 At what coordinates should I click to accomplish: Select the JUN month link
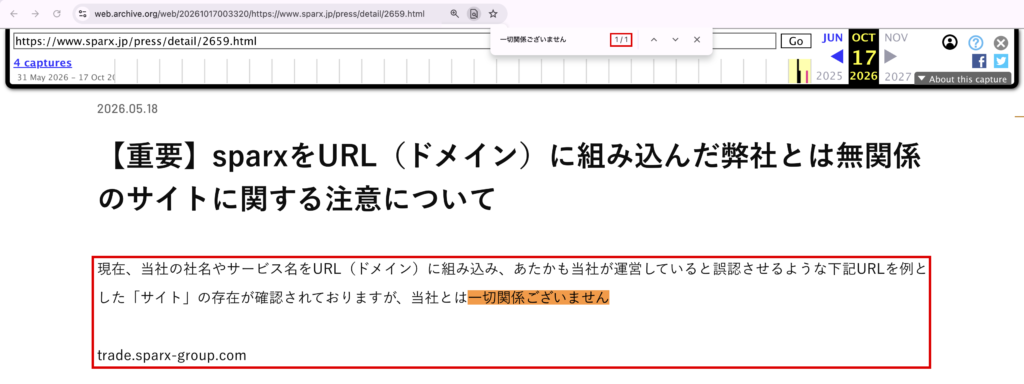pyautogui.click(x=833, y=38)
